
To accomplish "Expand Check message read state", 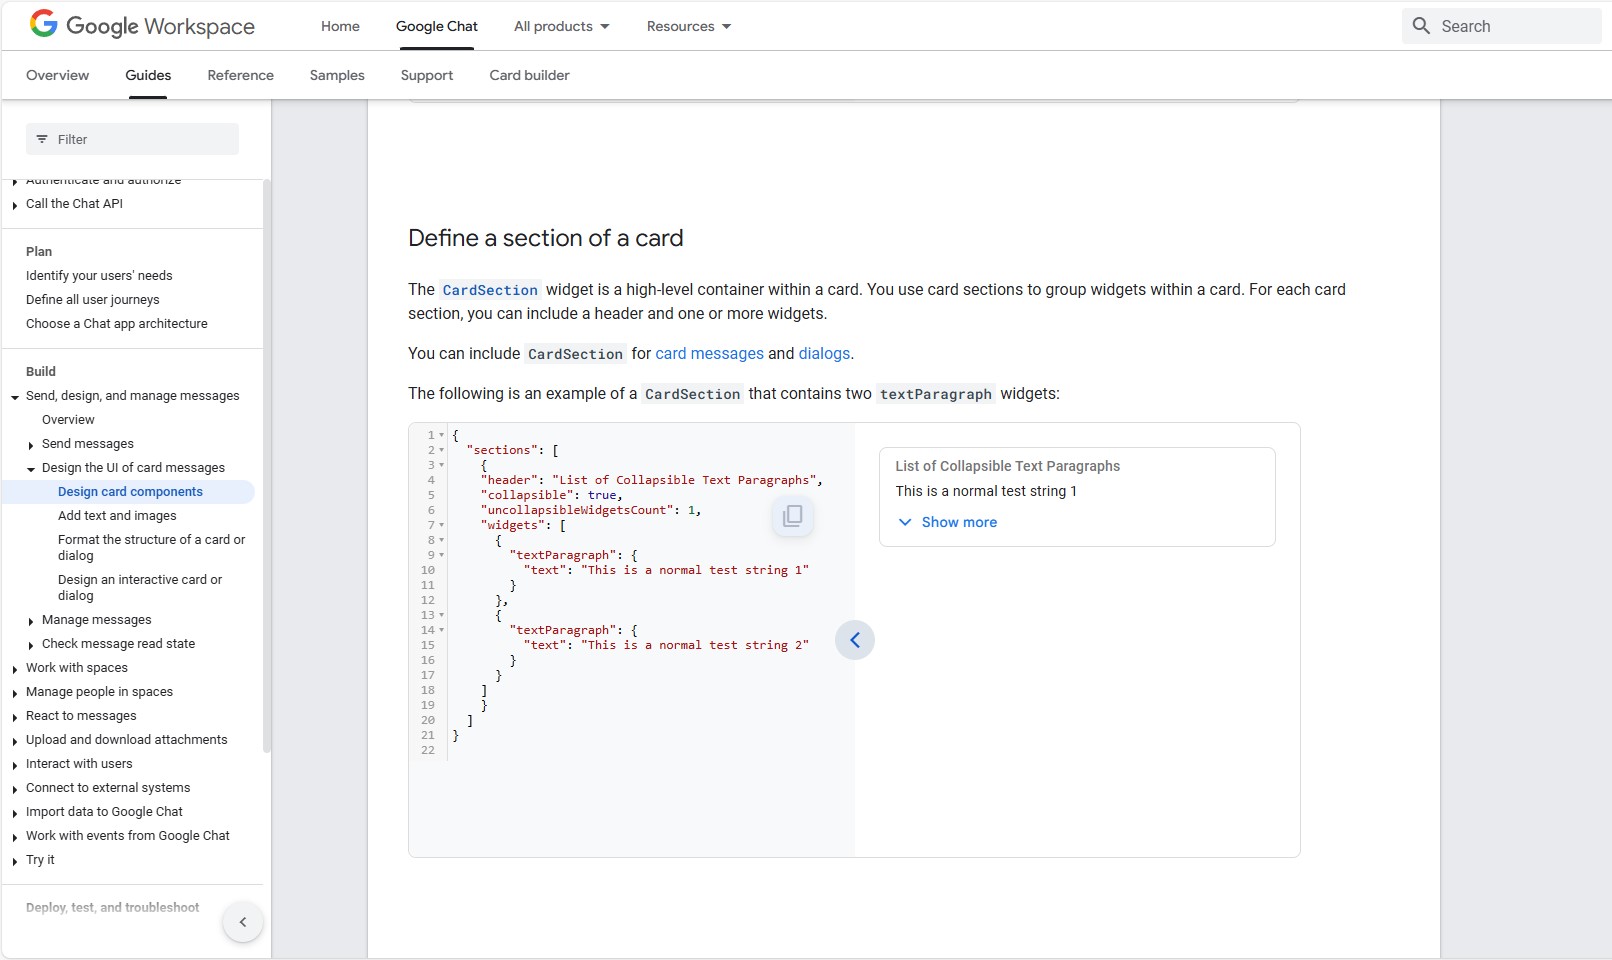I will point(31,645).
